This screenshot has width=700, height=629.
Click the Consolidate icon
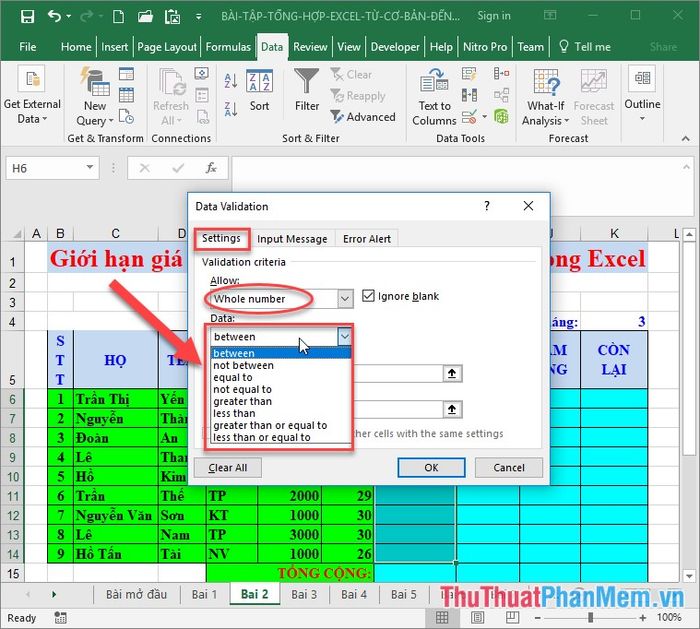tap(501, 73)
